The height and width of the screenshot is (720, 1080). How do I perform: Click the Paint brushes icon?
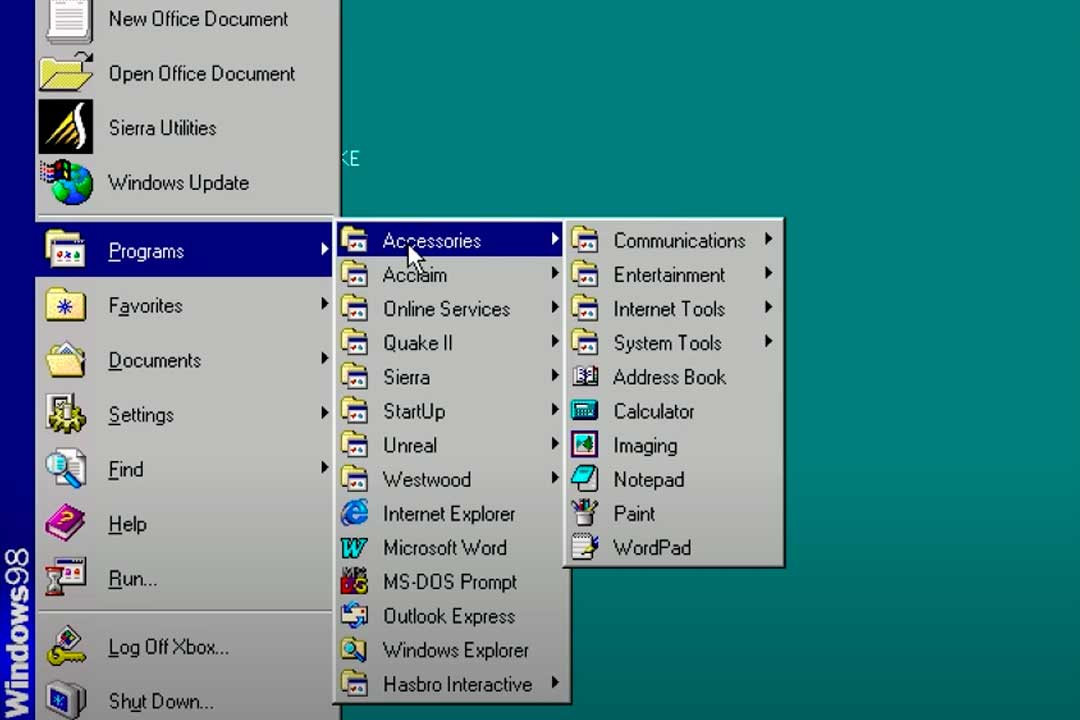(585, 513)
